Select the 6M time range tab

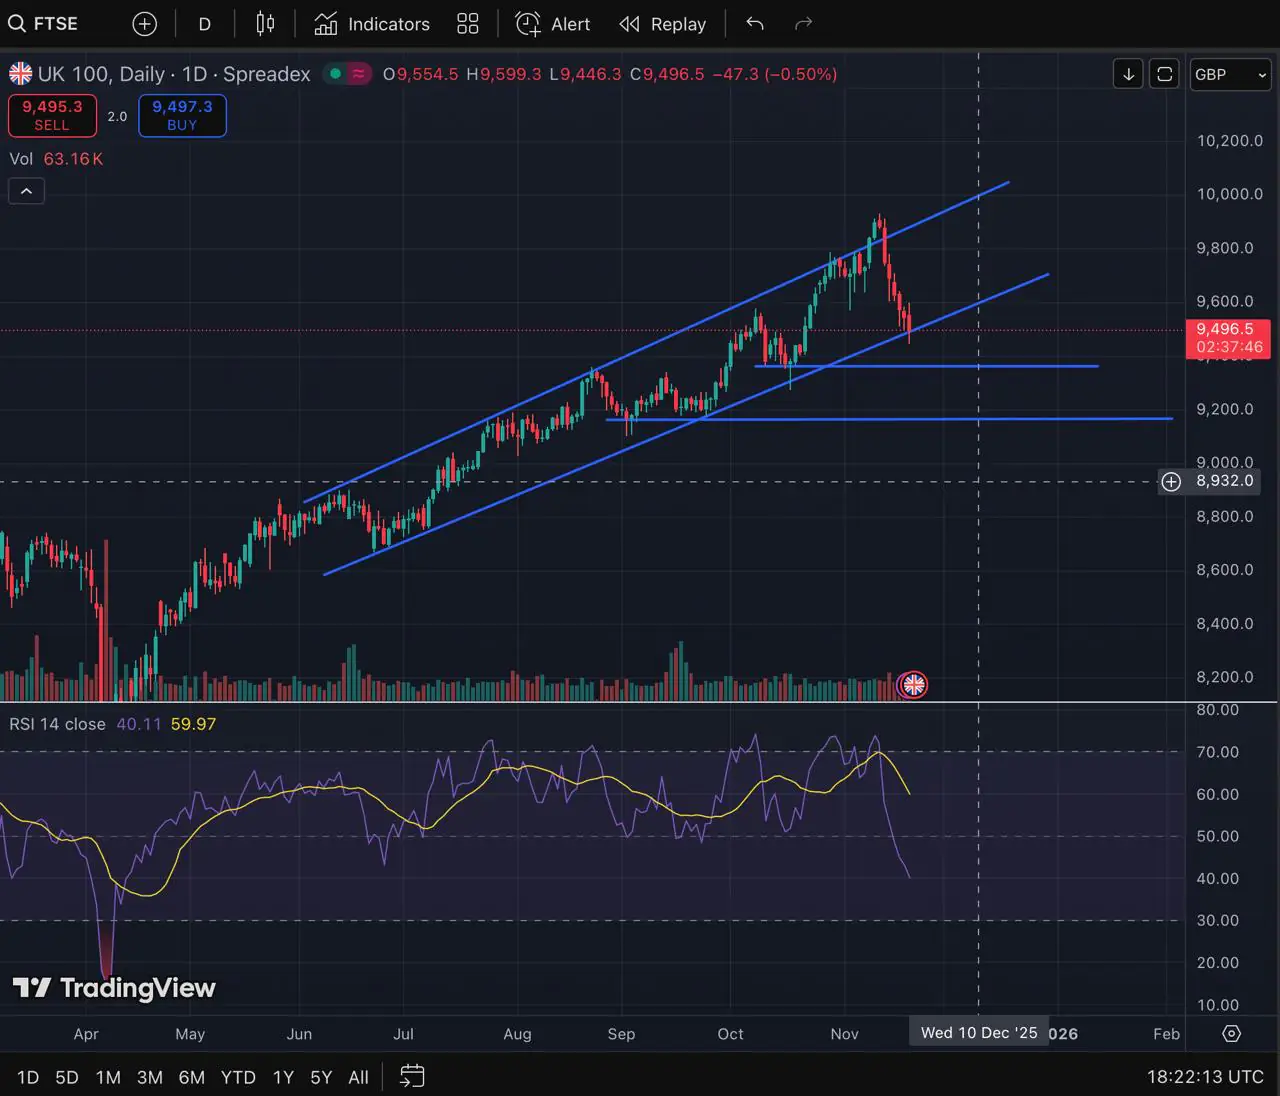[x=191, y=1077]
